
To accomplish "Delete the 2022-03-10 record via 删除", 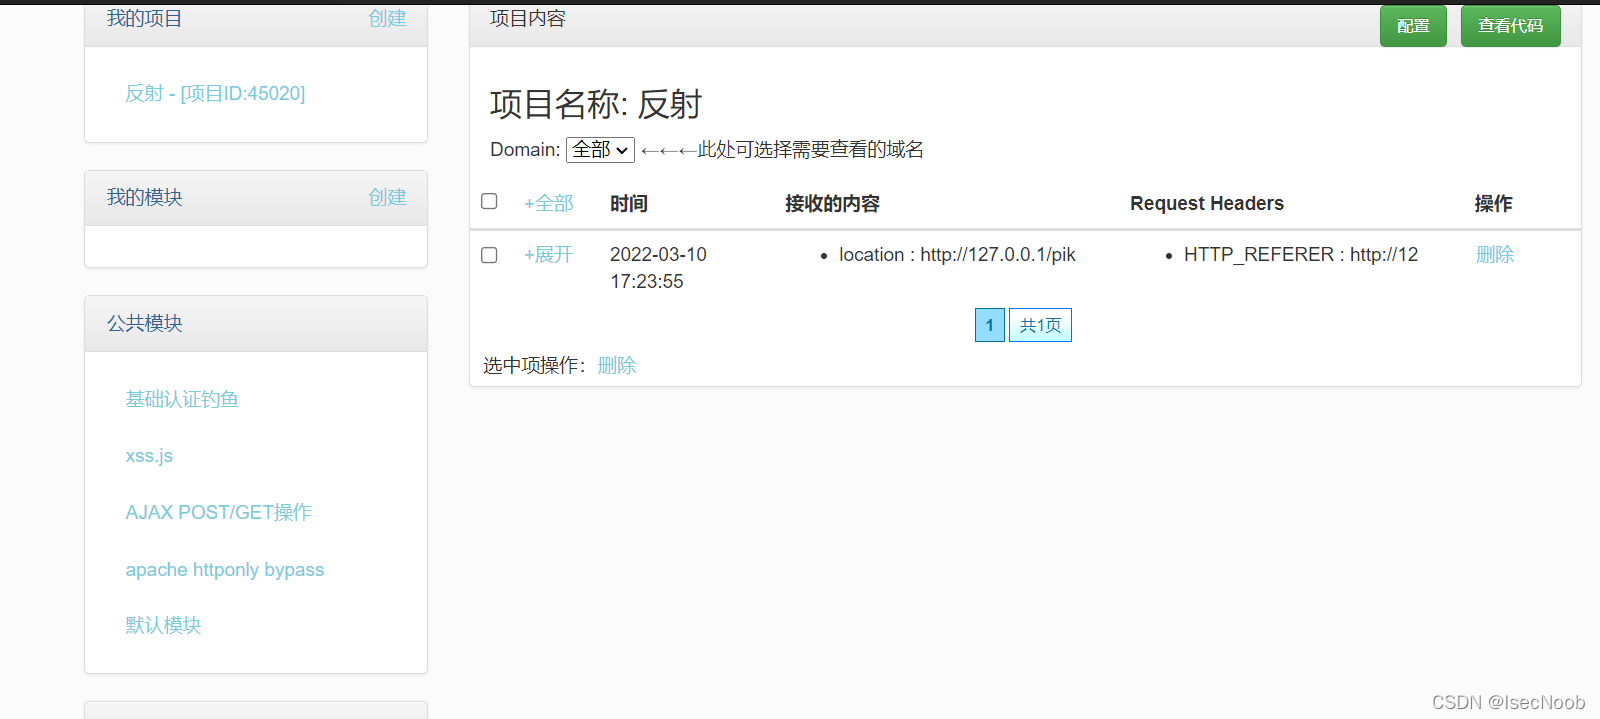I will click(1495, 254).
